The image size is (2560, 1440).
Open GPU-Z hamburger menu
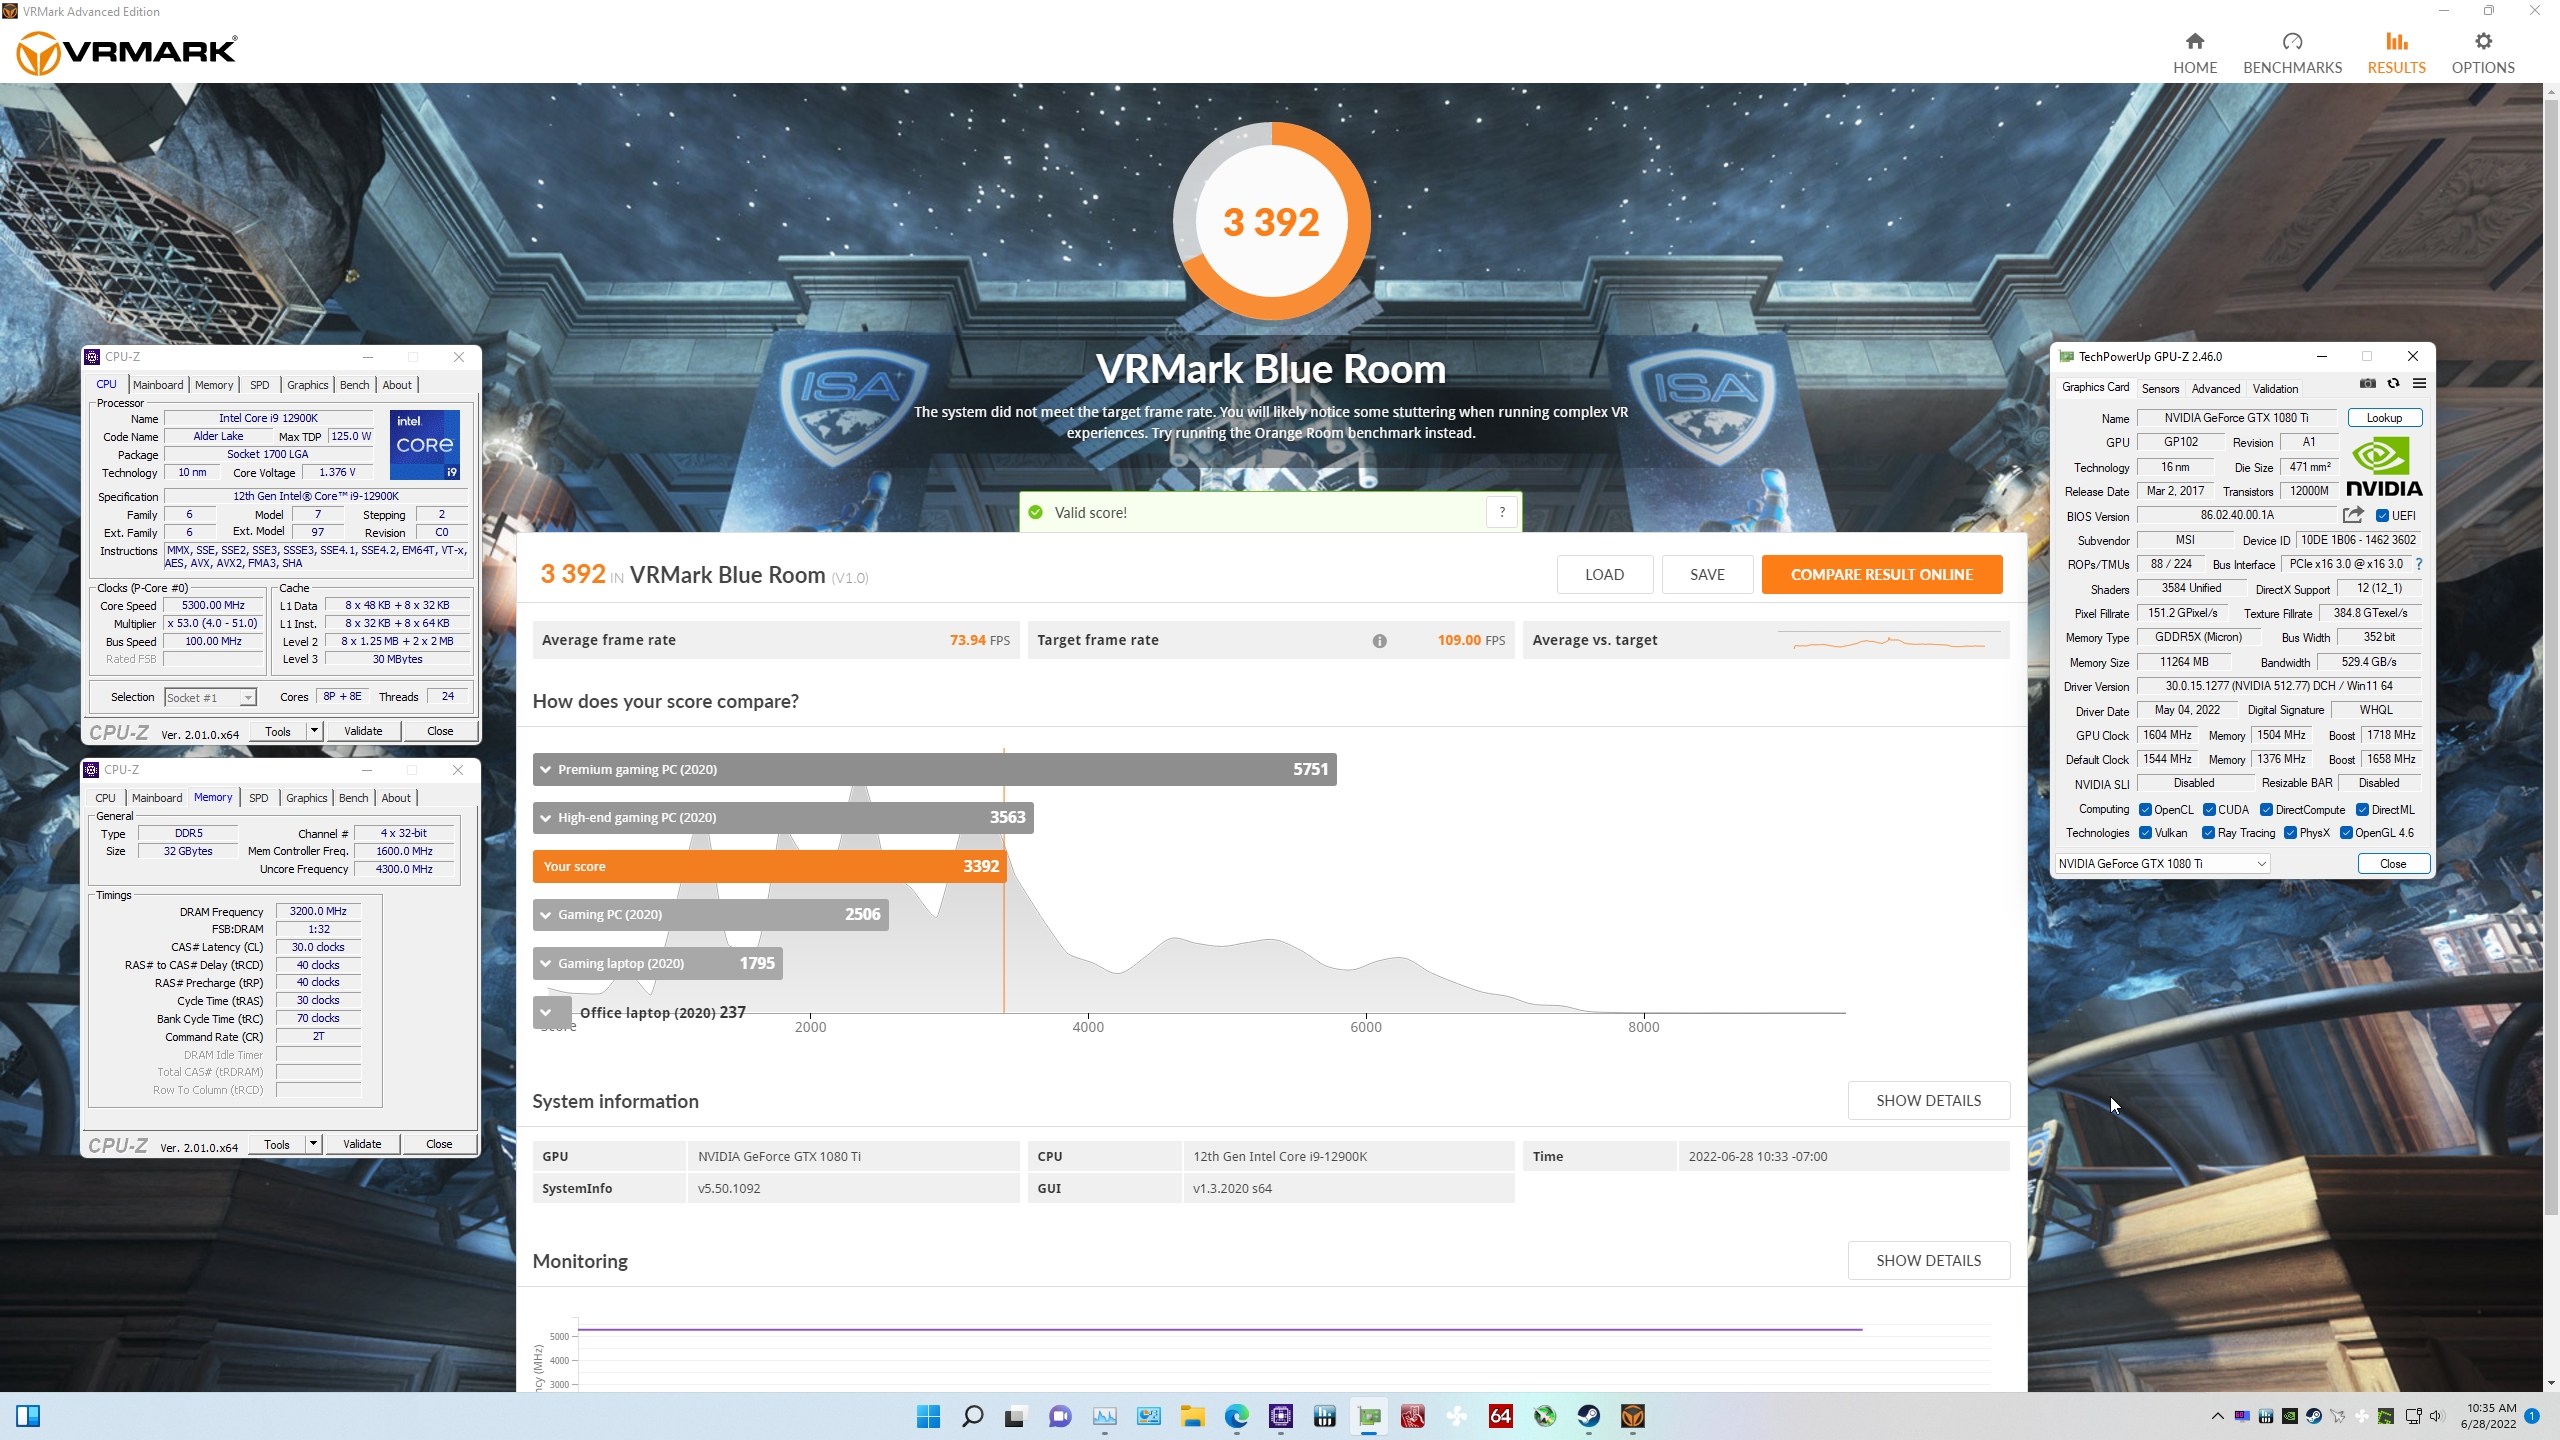click(x=2419, y=384)
